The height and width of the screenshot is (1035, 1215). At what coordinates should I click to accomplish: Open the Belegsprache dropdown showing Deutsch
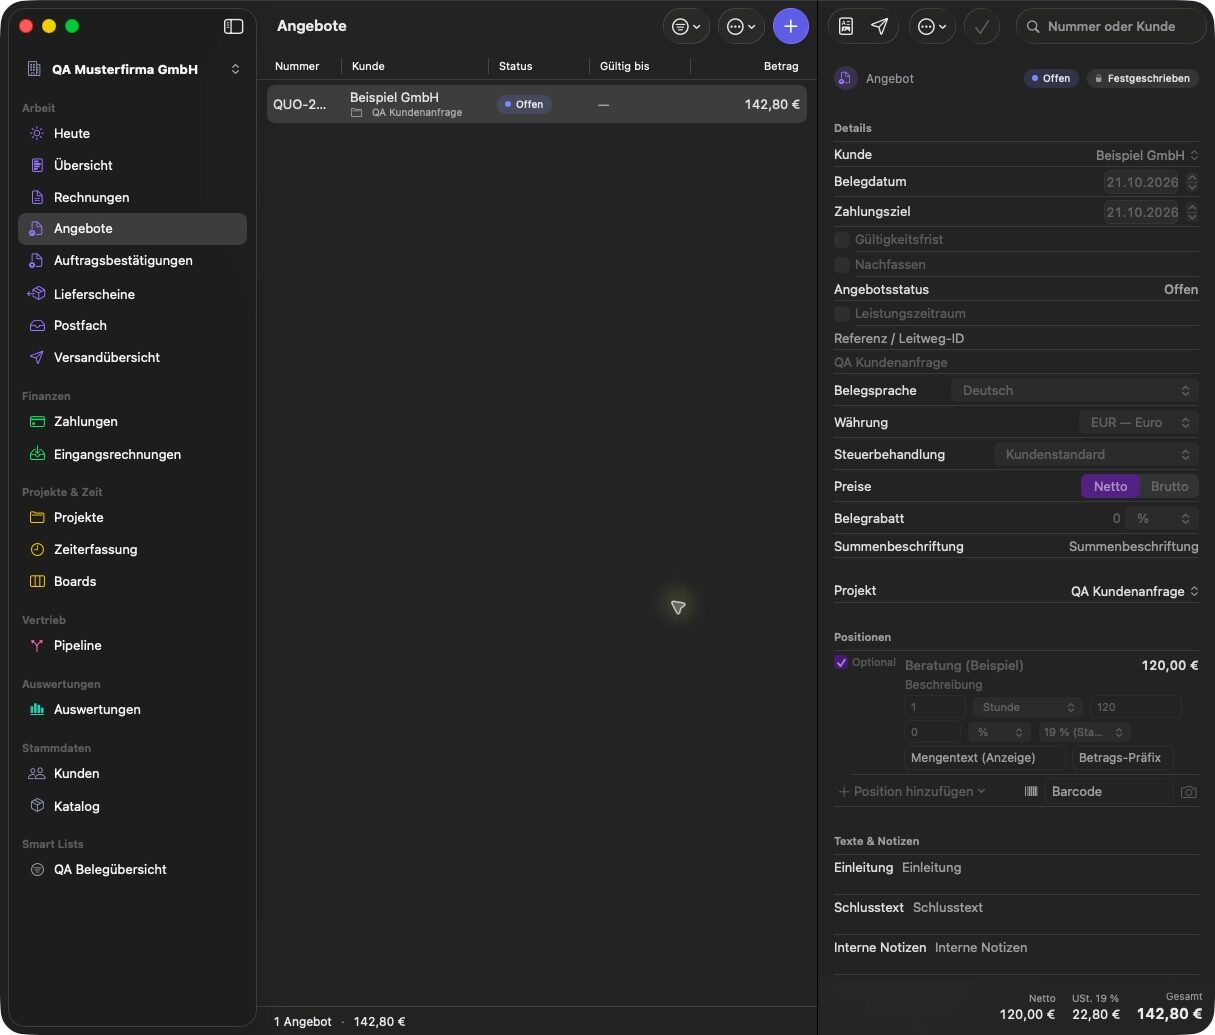tap(1074, 391)
